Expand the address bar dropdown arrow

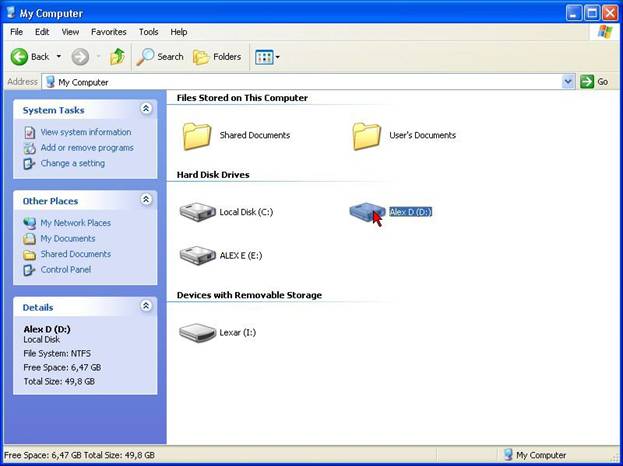point(569,82)
